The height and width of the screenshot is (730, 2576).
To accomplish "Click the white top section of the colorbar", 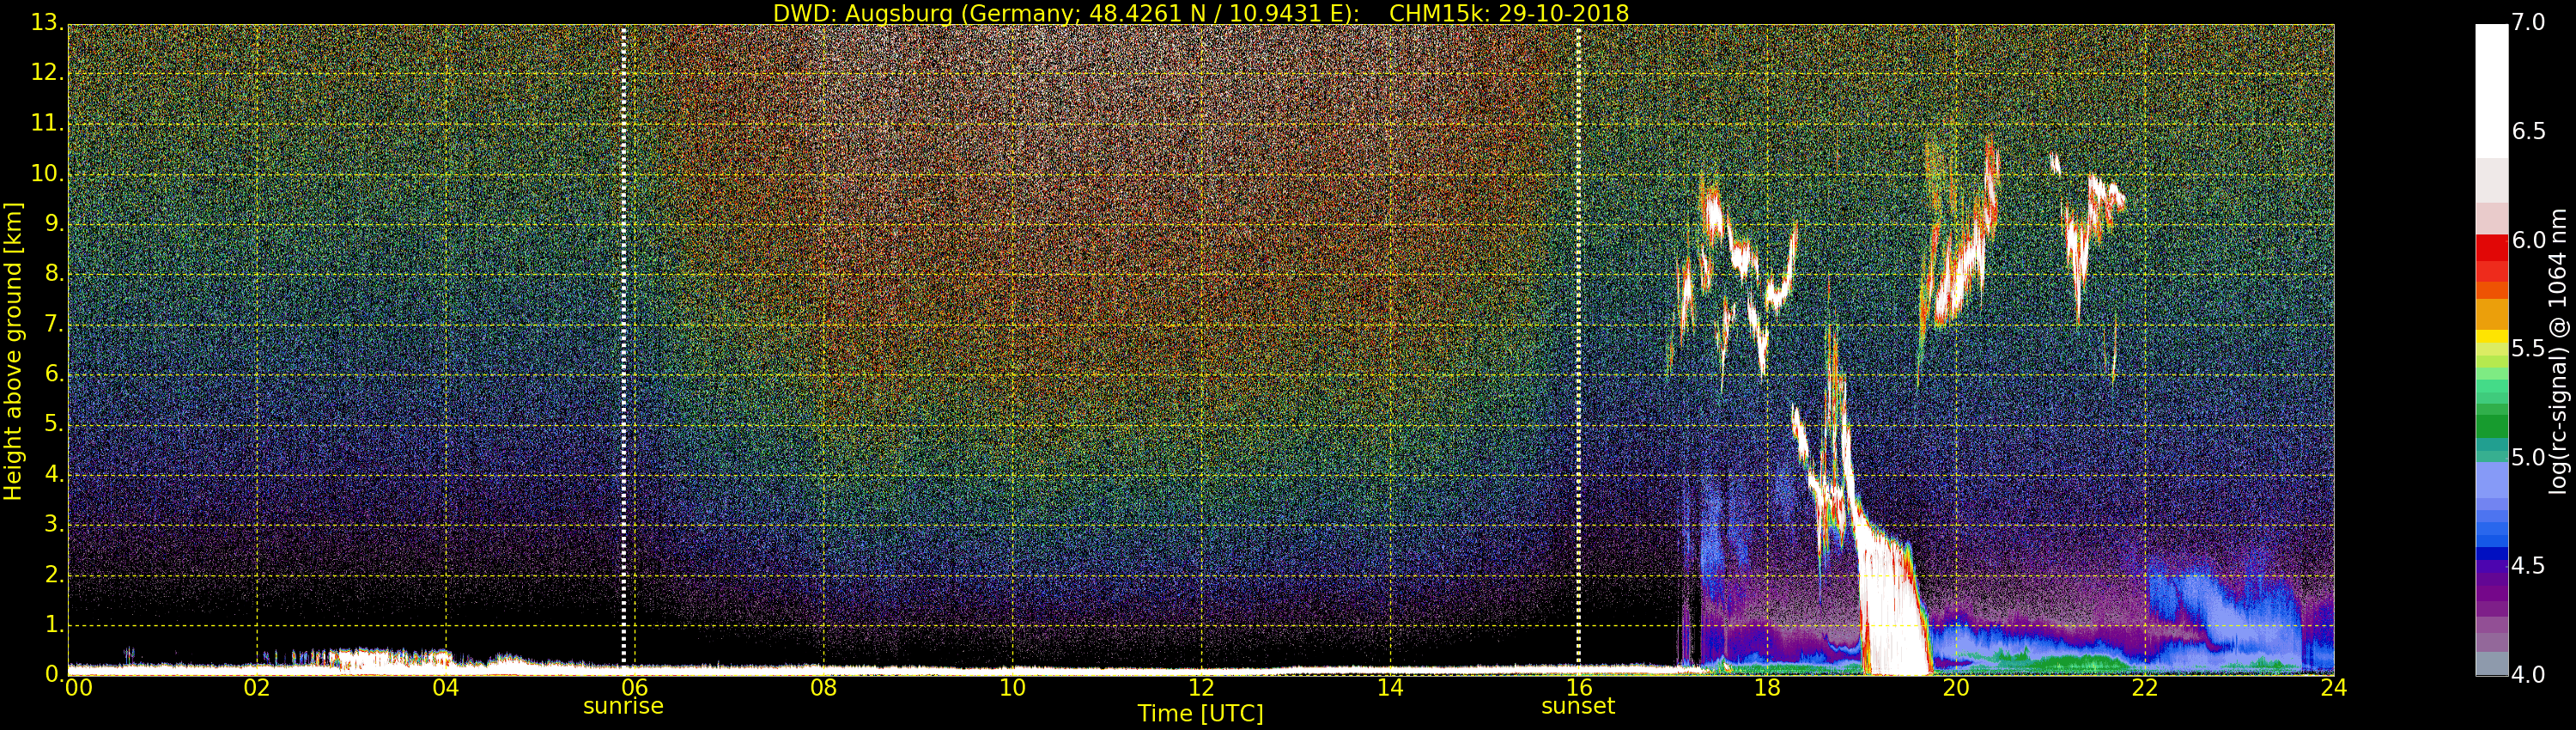I will click(2491, 90).
